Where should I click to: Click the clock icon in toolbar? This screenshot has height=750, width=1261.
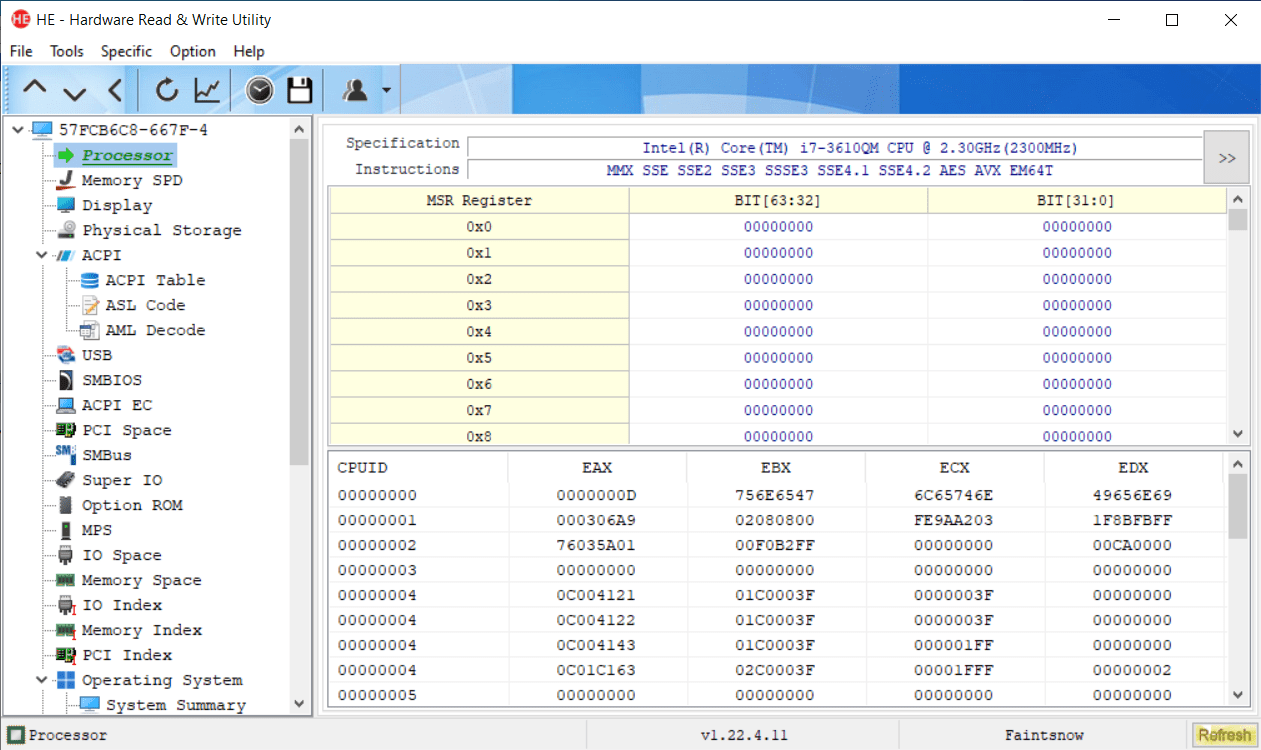pyautogui.click(x=259, y=91)
